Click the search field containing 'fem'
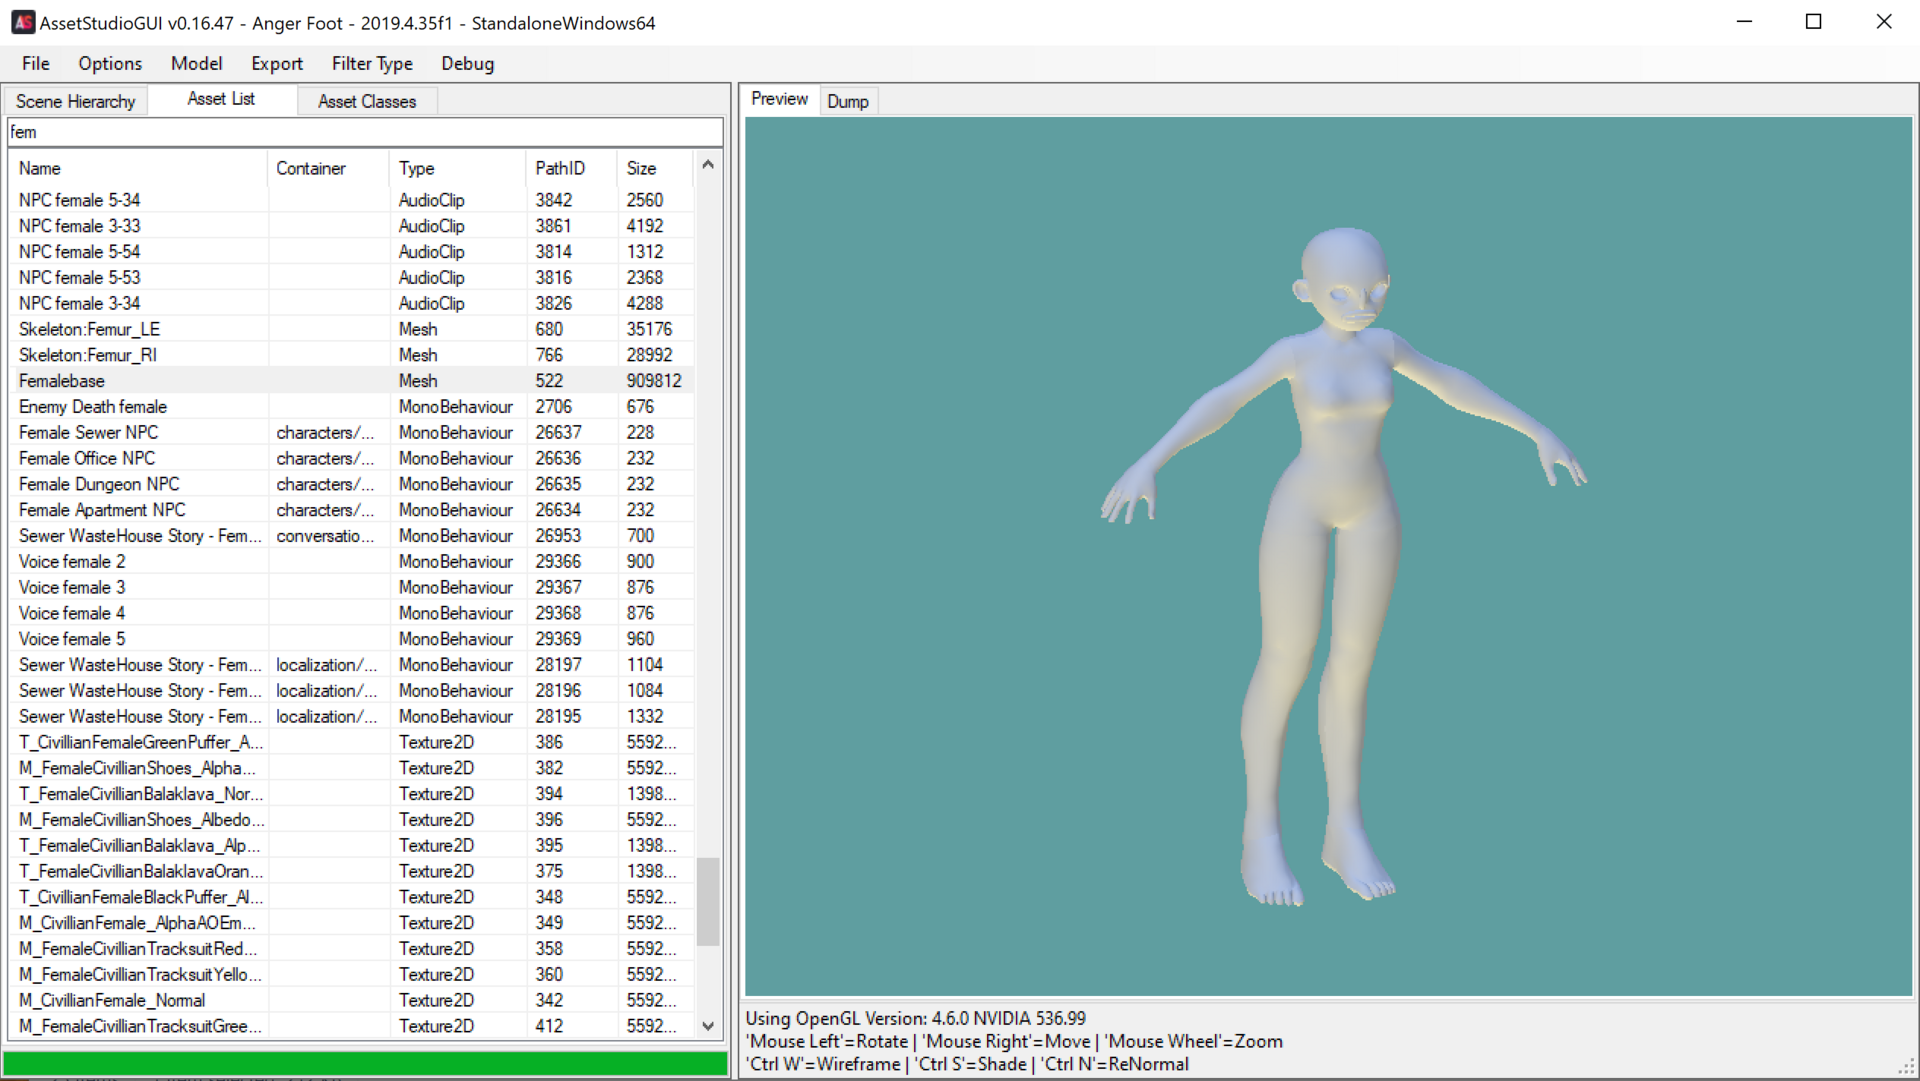The height and width of the screenshot is (1081, 1920). [365, 132]
